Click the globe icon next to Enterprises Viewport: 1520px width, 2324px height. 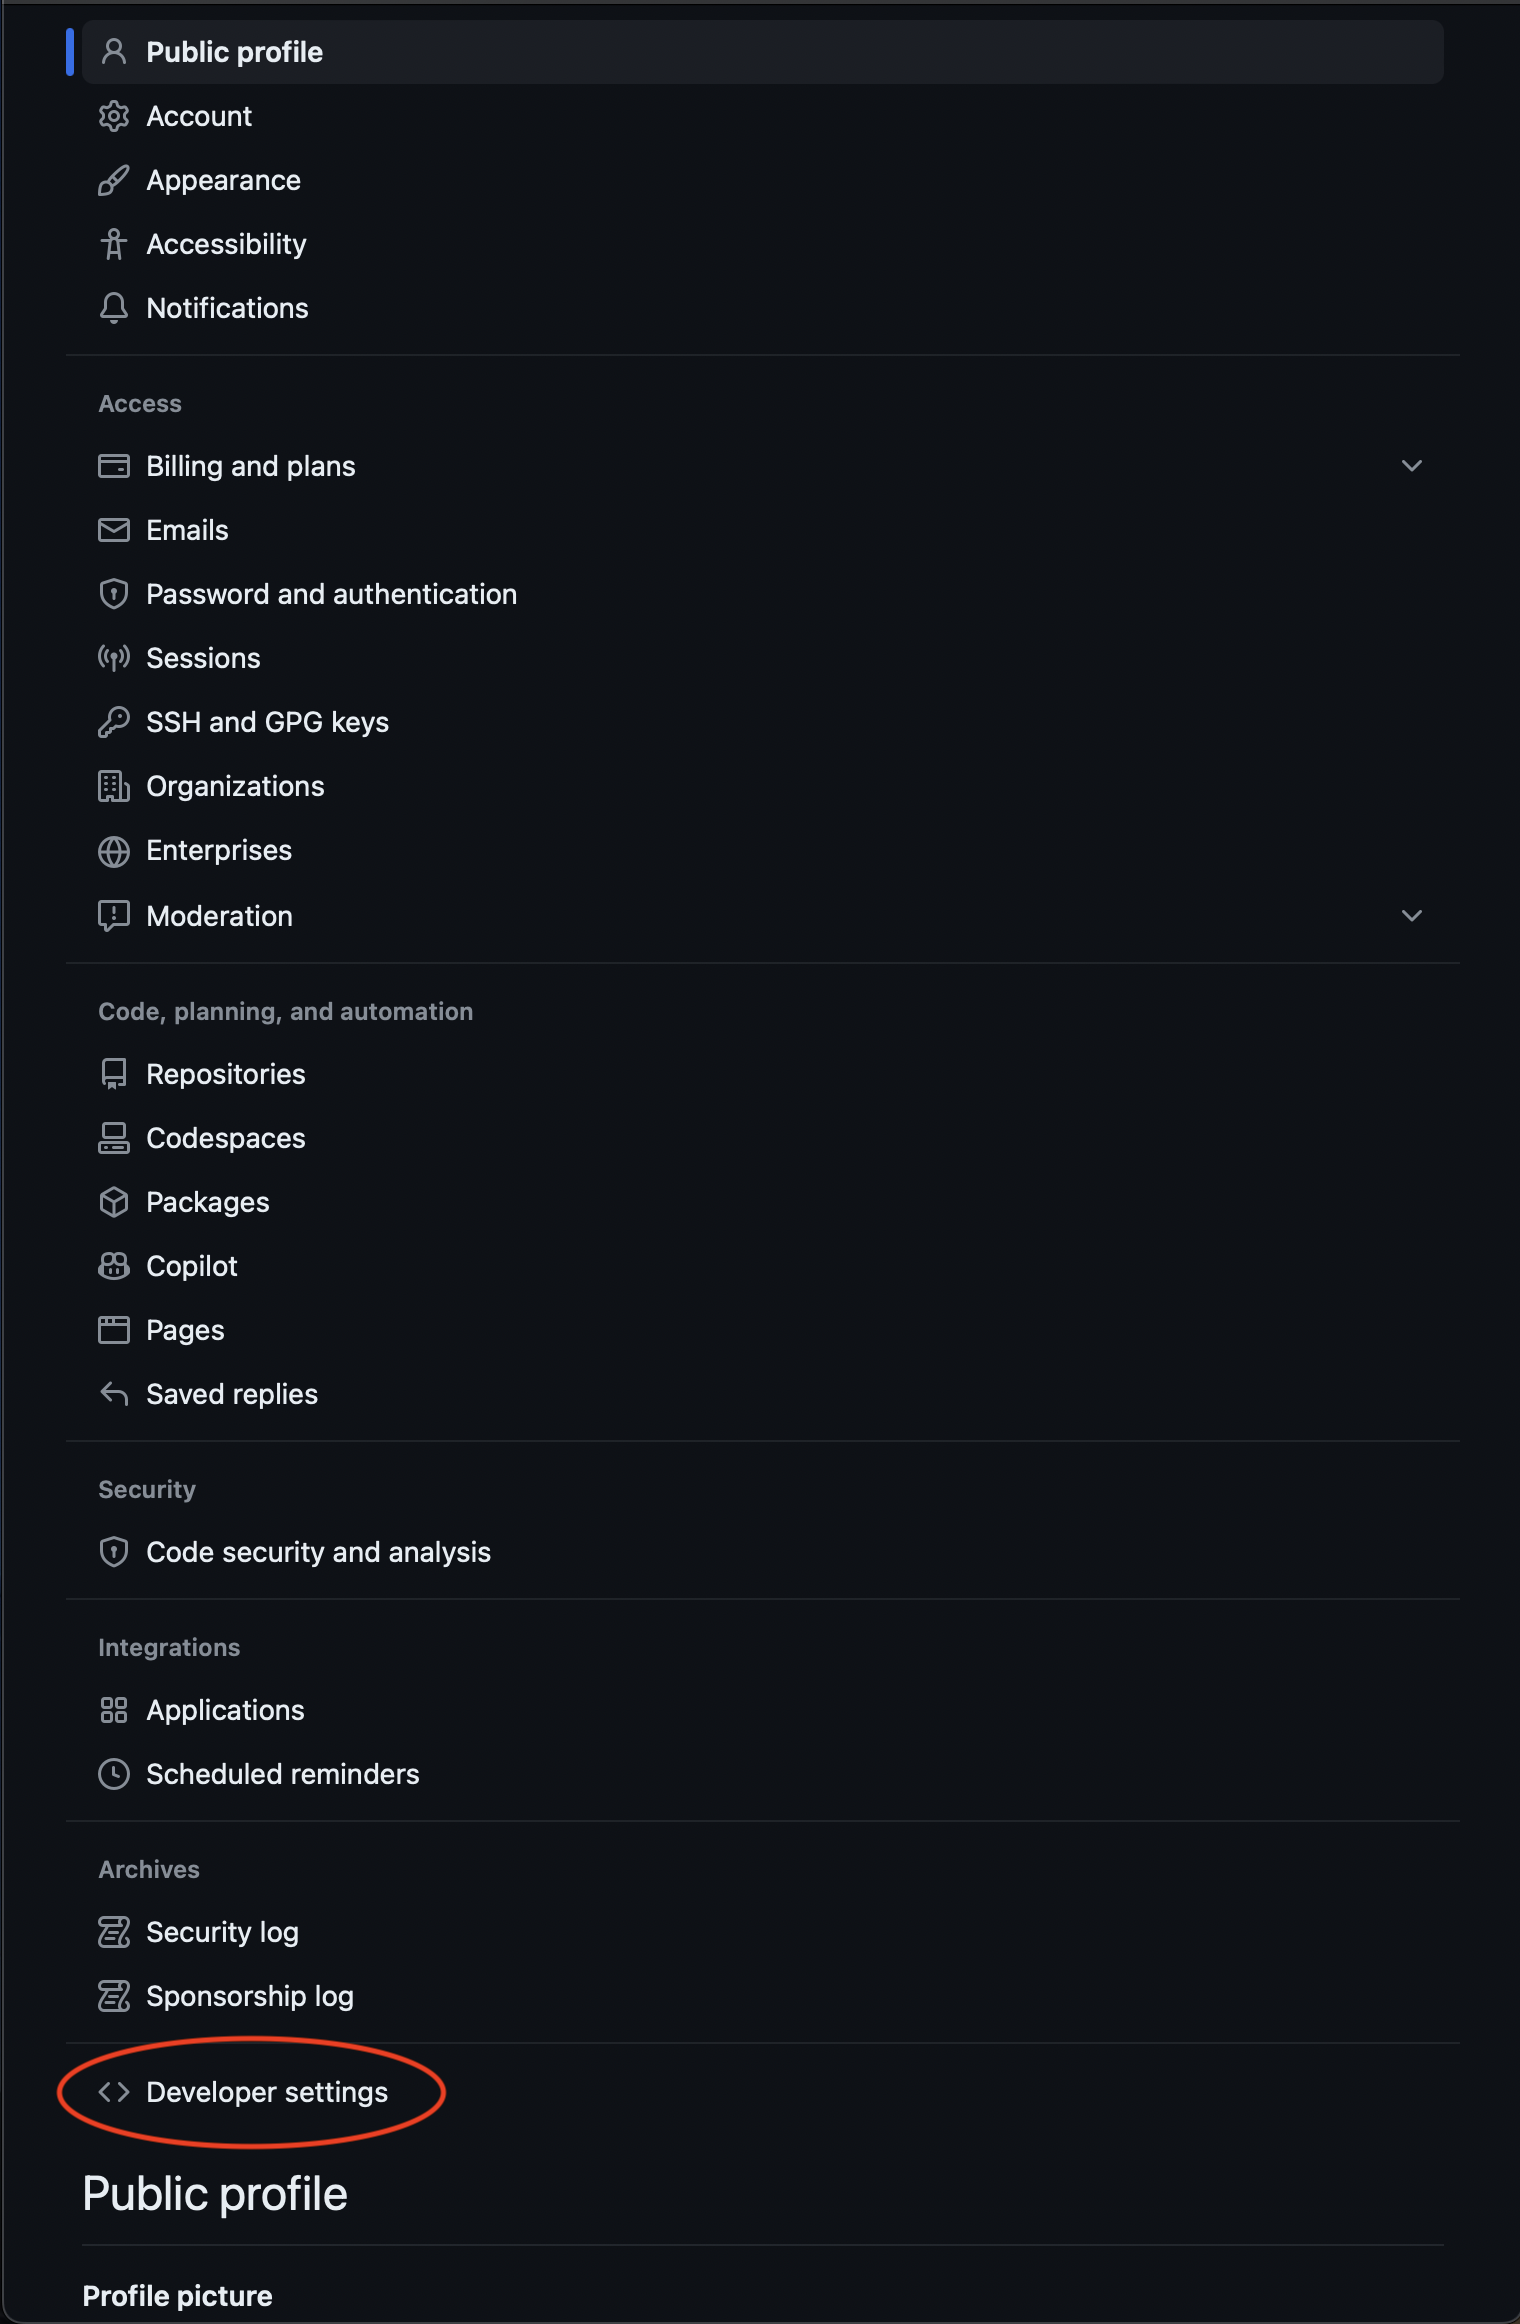coord(114,851)
